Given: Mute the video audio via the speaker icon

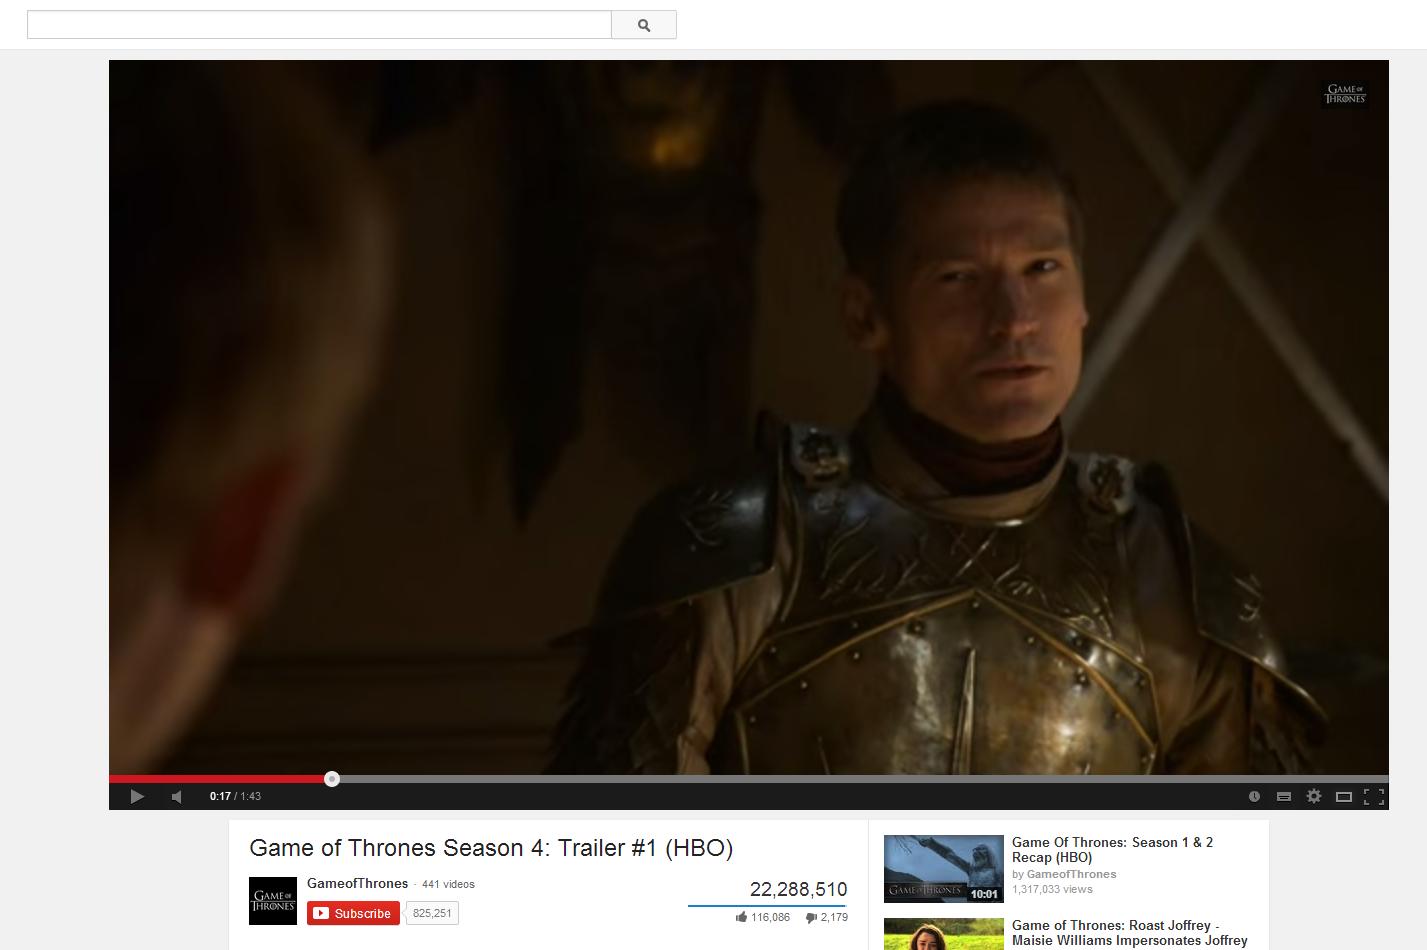Looking at the screenshot, I should coord(176,796).
